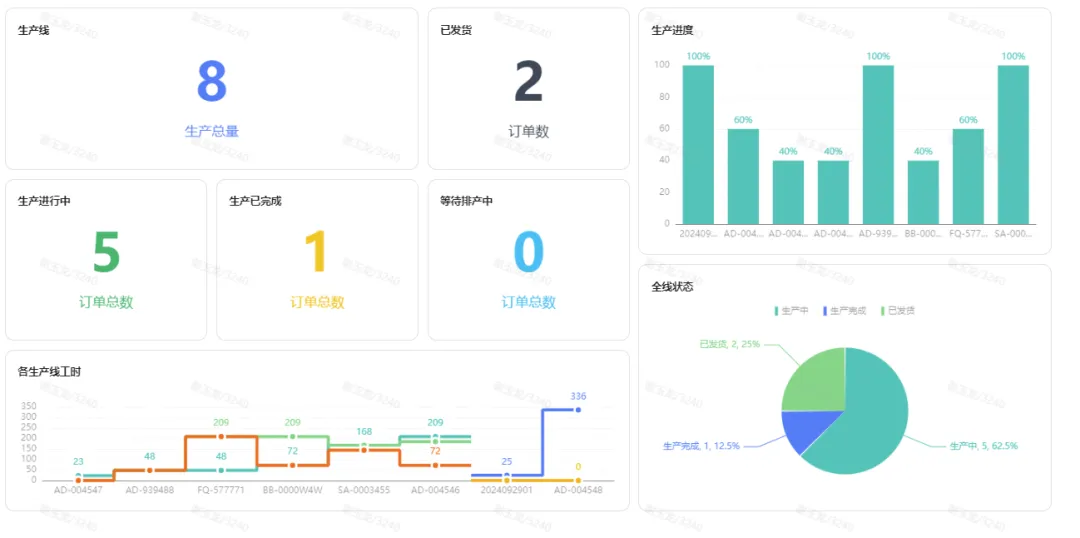Toggle the 生产完成 legend item
The image size is (1080, 538).
[845, 311]
